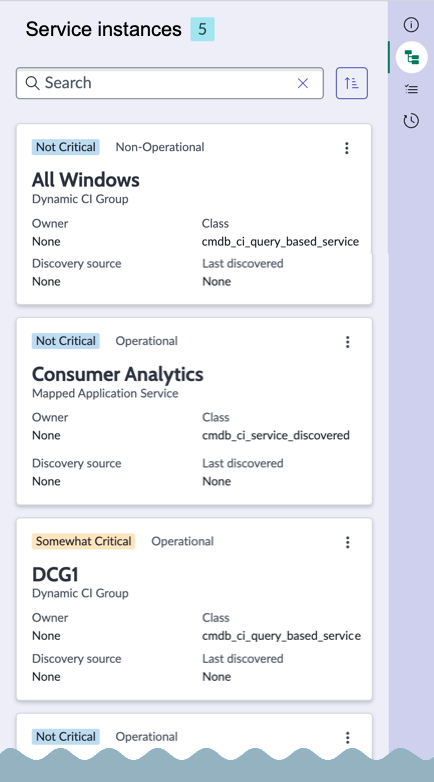Open DCG1 card three-dot menu
434x782 pixels.
[348, 542]
